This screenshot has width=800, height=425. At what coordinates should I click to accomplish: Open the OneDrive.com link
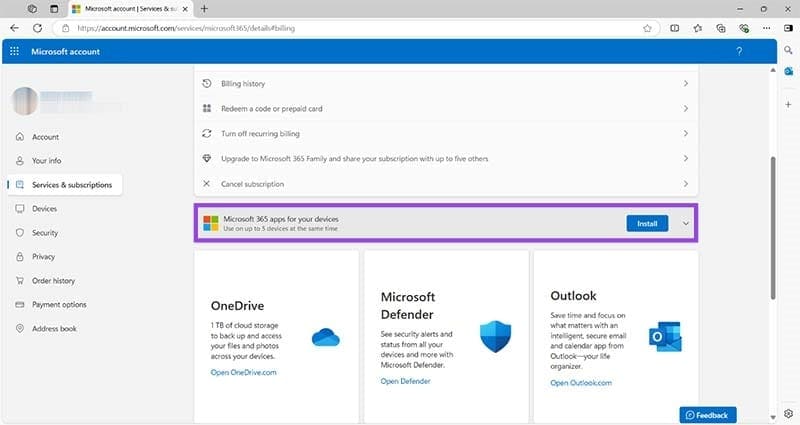click(243, 372)
